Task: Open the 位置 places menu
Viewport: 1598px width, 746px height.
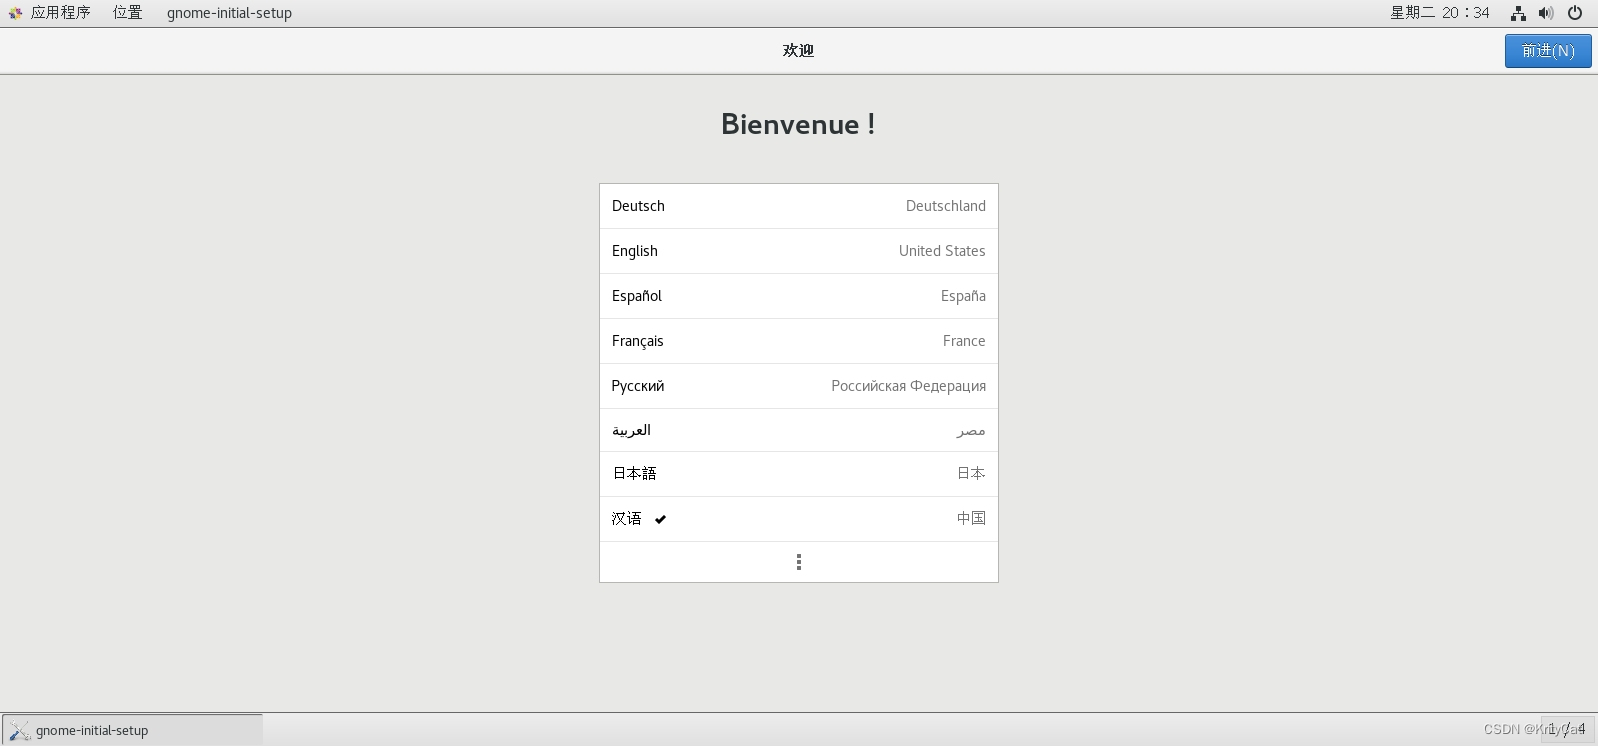Action: coord(127,13)
